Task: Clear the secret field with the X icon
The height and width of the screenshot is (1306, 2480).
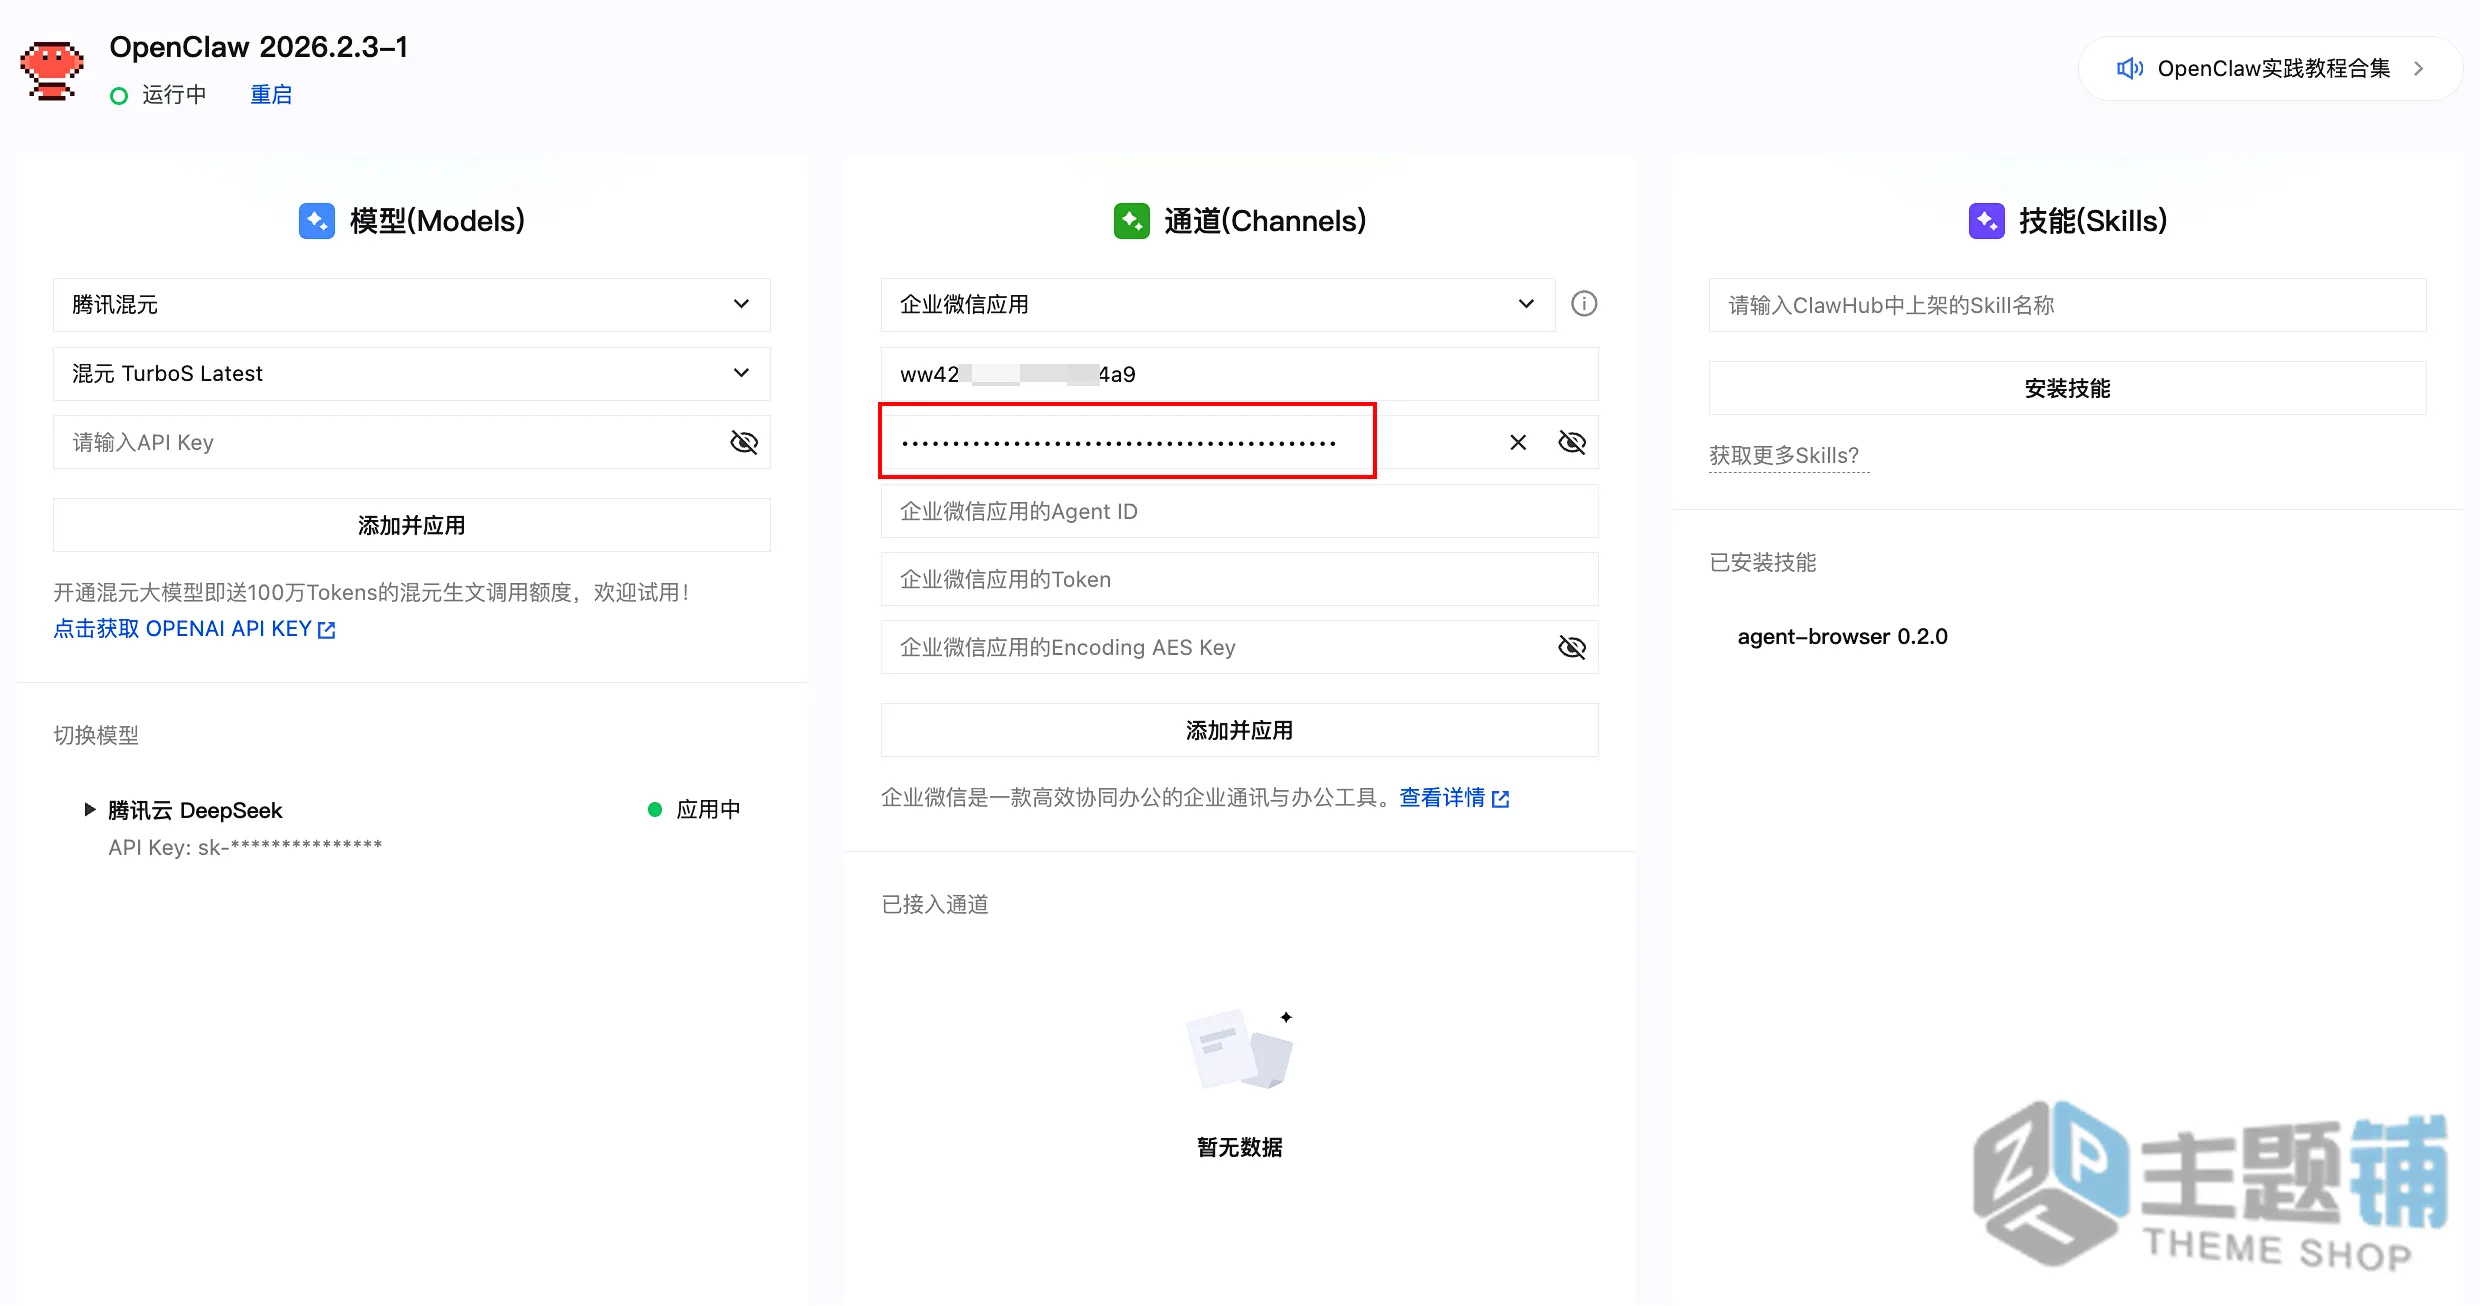Action: click(1518, 442)
